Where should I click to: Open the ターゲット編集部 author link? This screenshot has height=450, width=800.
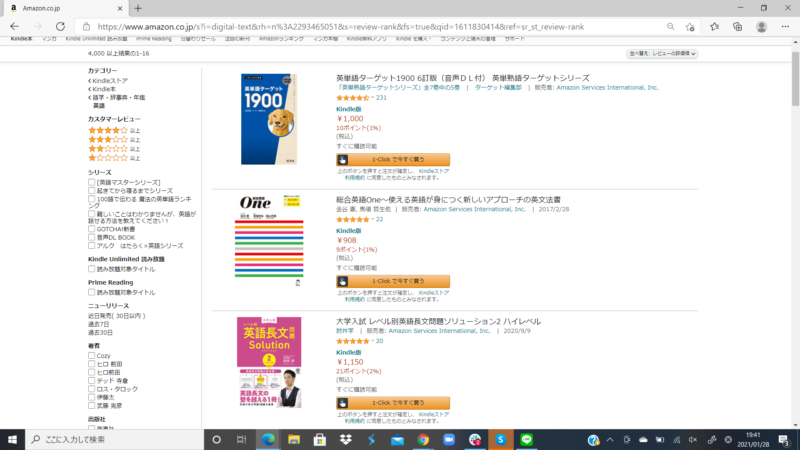tap(498, 88)
